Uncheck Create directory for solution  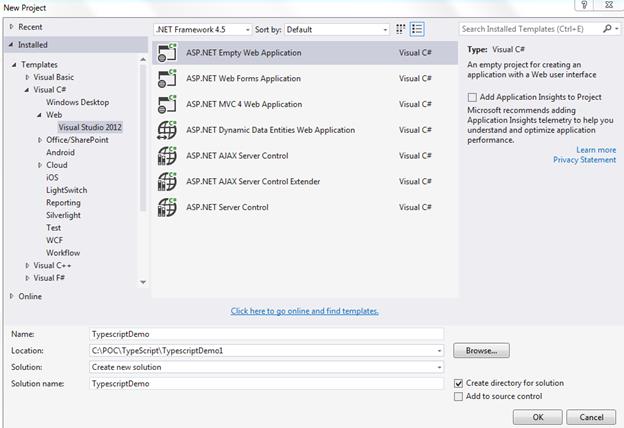[458, 383]
